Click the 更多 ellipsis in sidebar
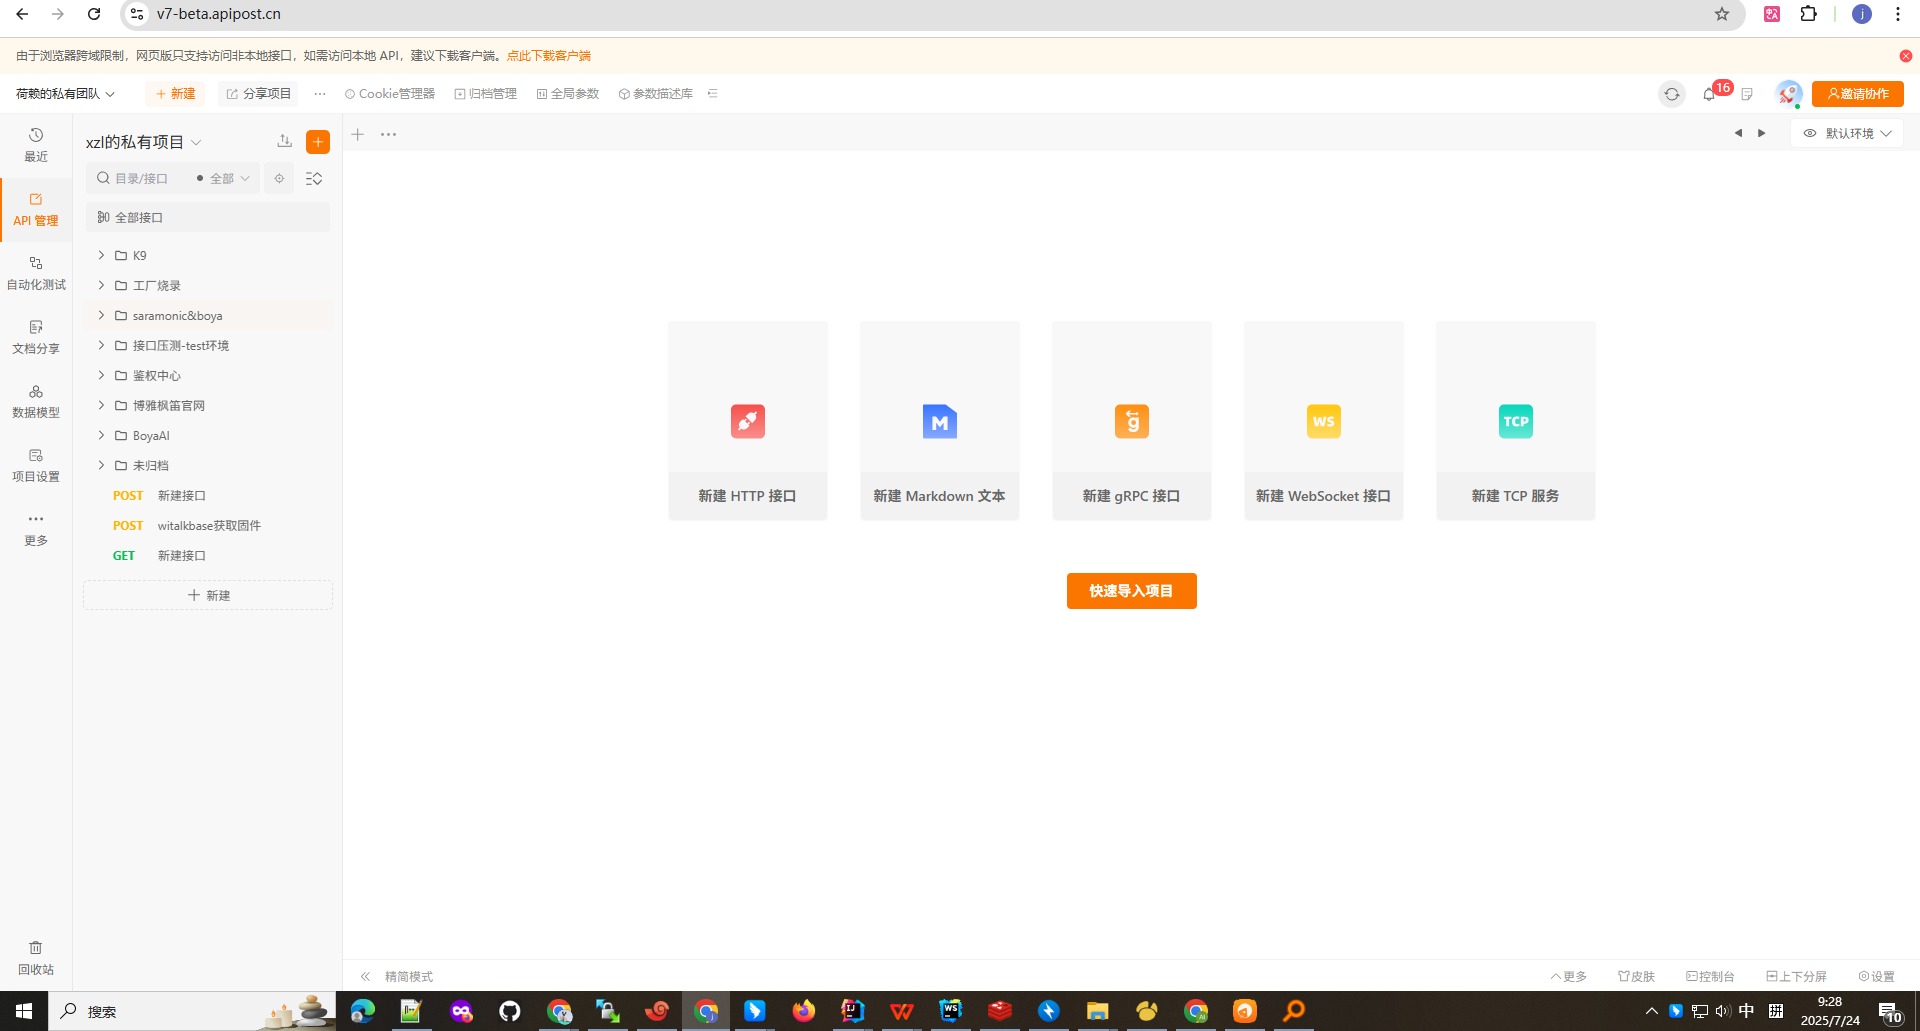This screenshot has width=1920, height=1031. click(36, 529)
